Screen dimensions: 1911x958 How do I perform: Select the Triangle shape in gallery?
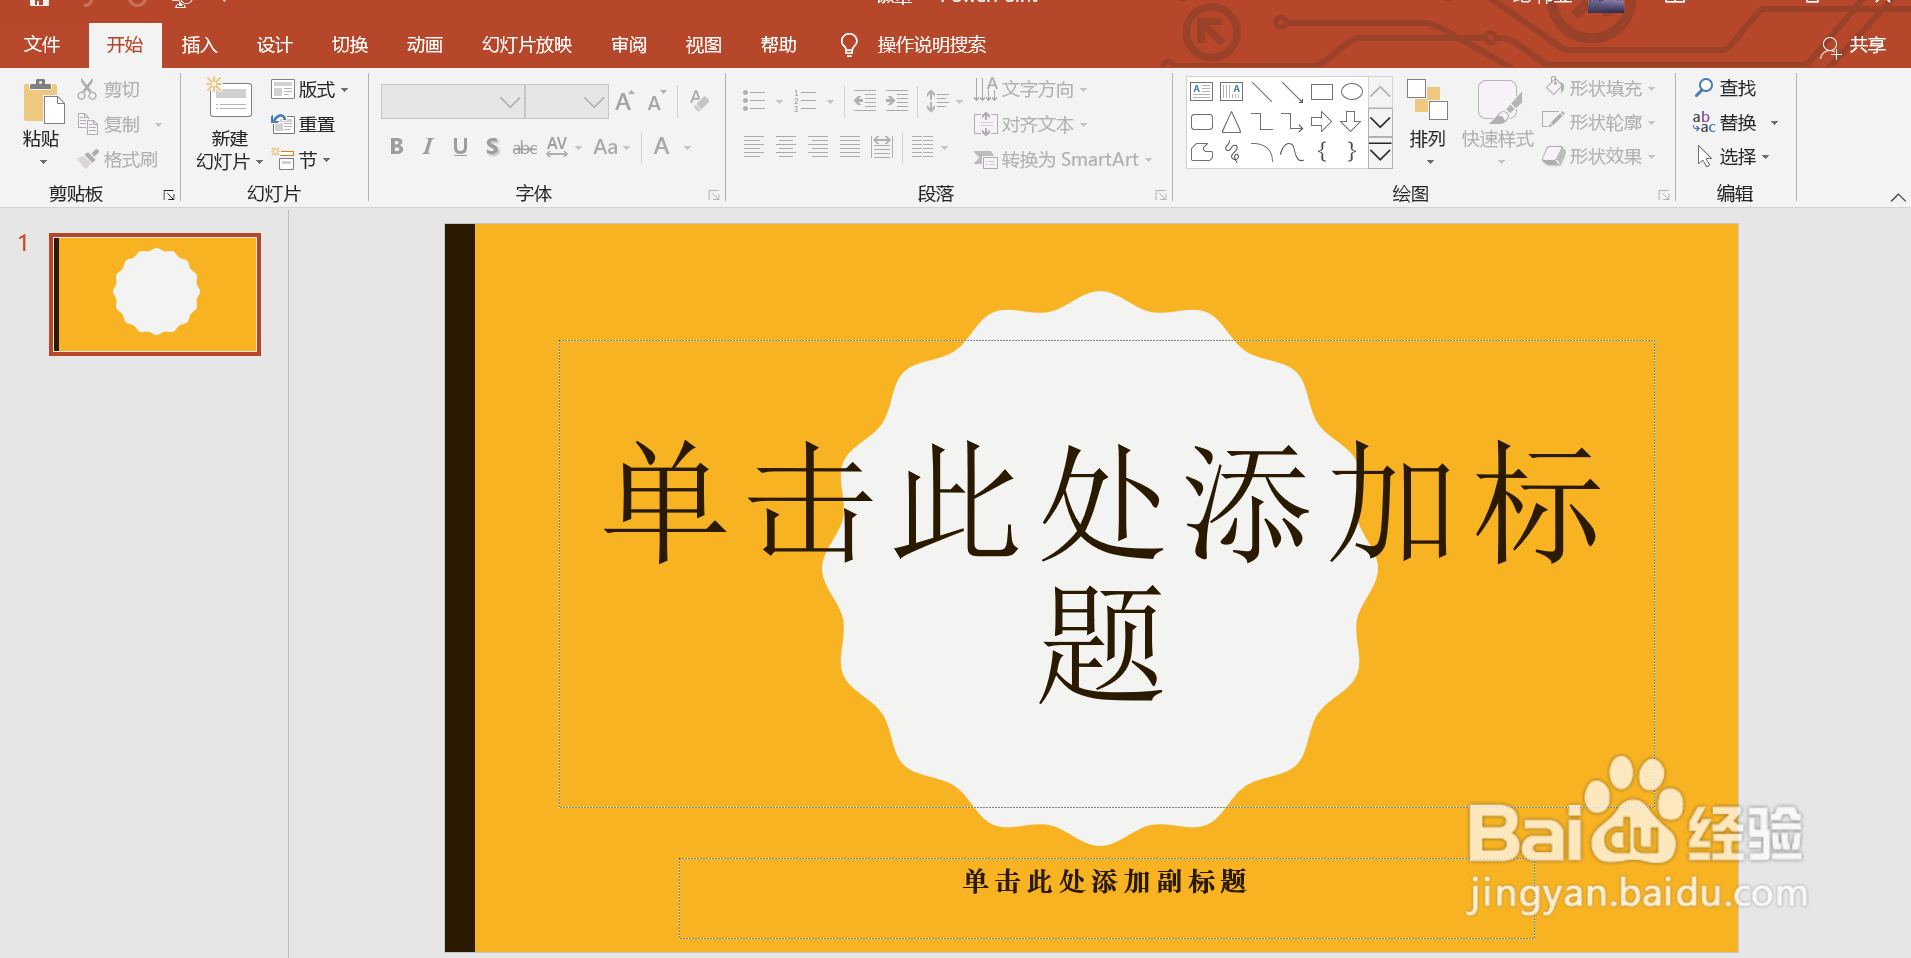1232,122
